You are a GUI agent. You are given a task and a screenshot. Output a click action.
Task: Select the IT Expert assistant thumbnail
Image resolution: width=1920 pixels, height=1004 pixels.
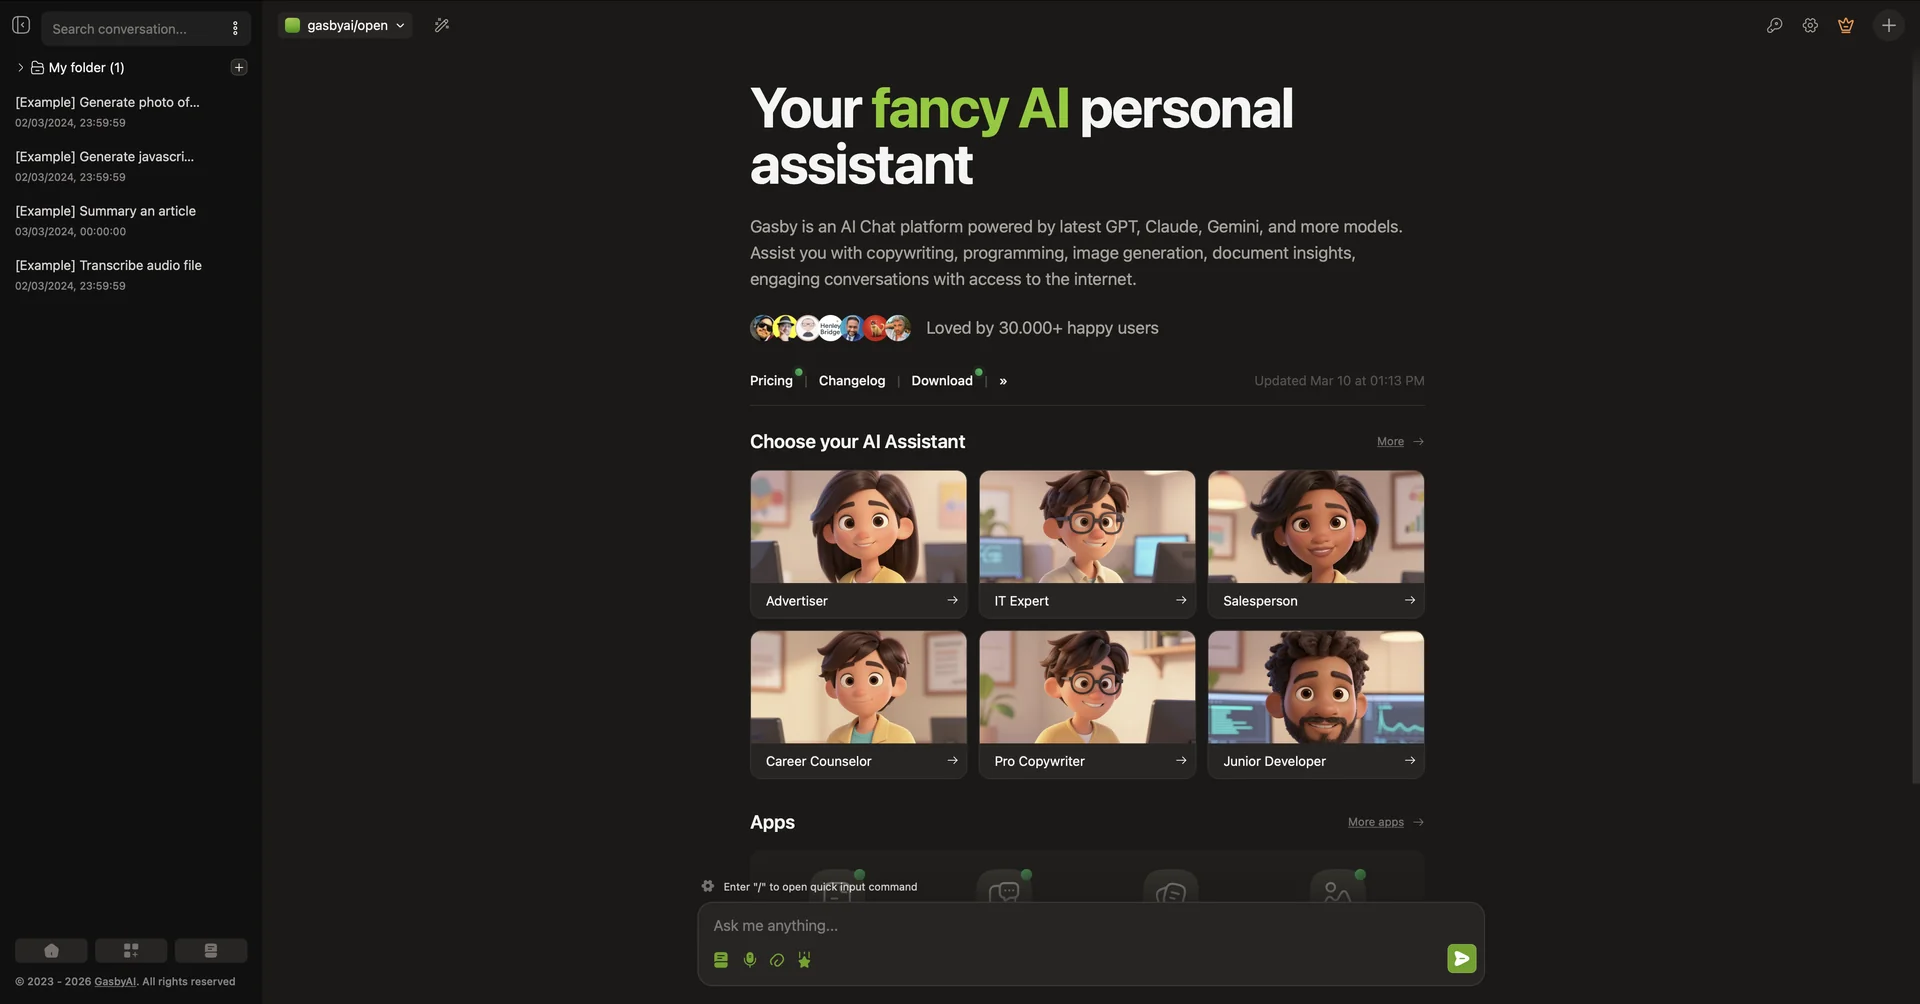tap(1087, 527)
